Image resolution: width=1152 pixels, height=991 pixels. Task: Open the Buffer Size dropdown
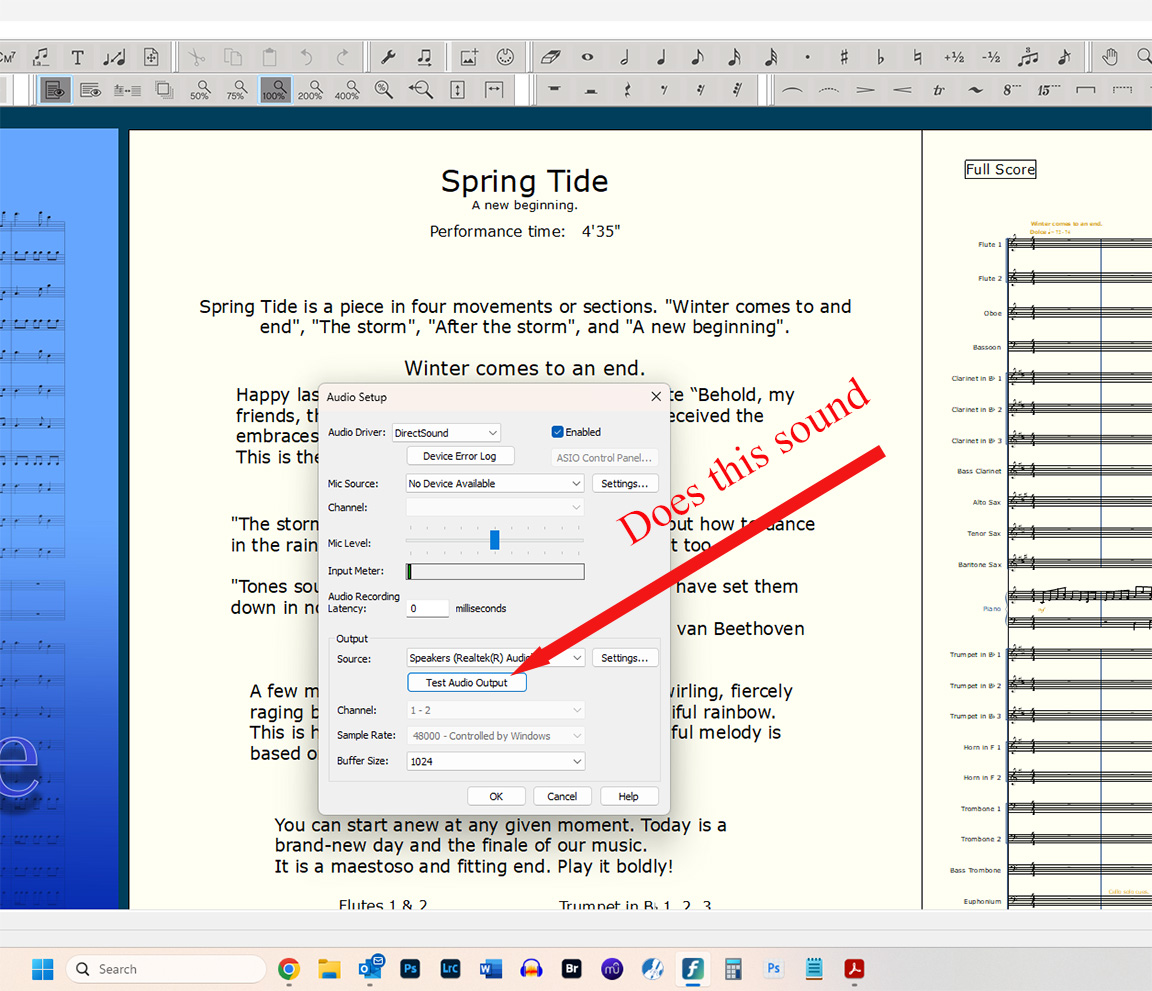click(494, 762)
